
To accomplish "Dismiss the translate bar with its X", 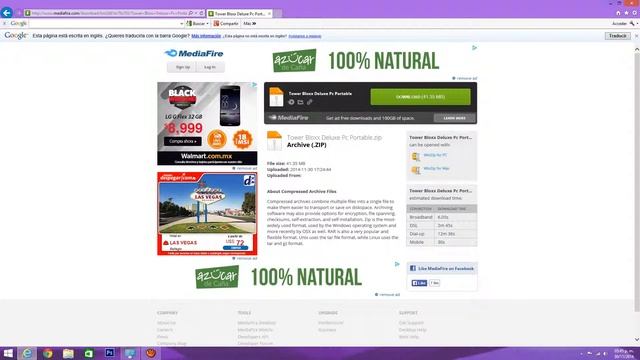I will tap(636, 36).
